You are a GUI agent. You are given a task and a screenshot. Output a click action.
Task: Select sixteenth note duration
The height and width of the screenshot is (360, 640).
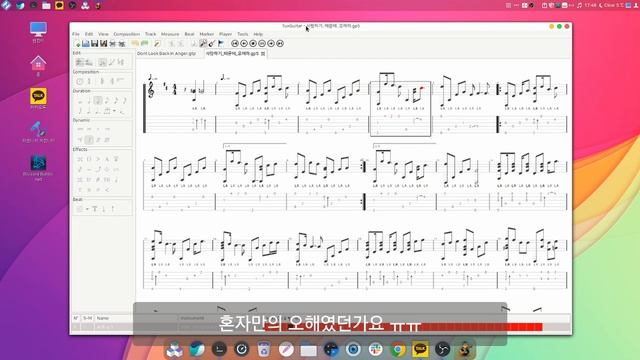(x=116, y=100)
